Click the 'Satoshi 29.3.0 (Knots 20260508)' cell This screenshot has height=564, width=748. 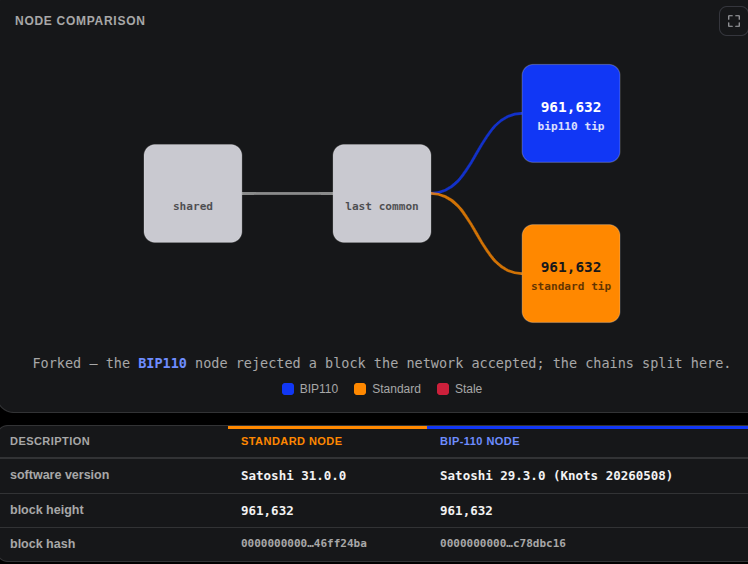tap(556, 476)
